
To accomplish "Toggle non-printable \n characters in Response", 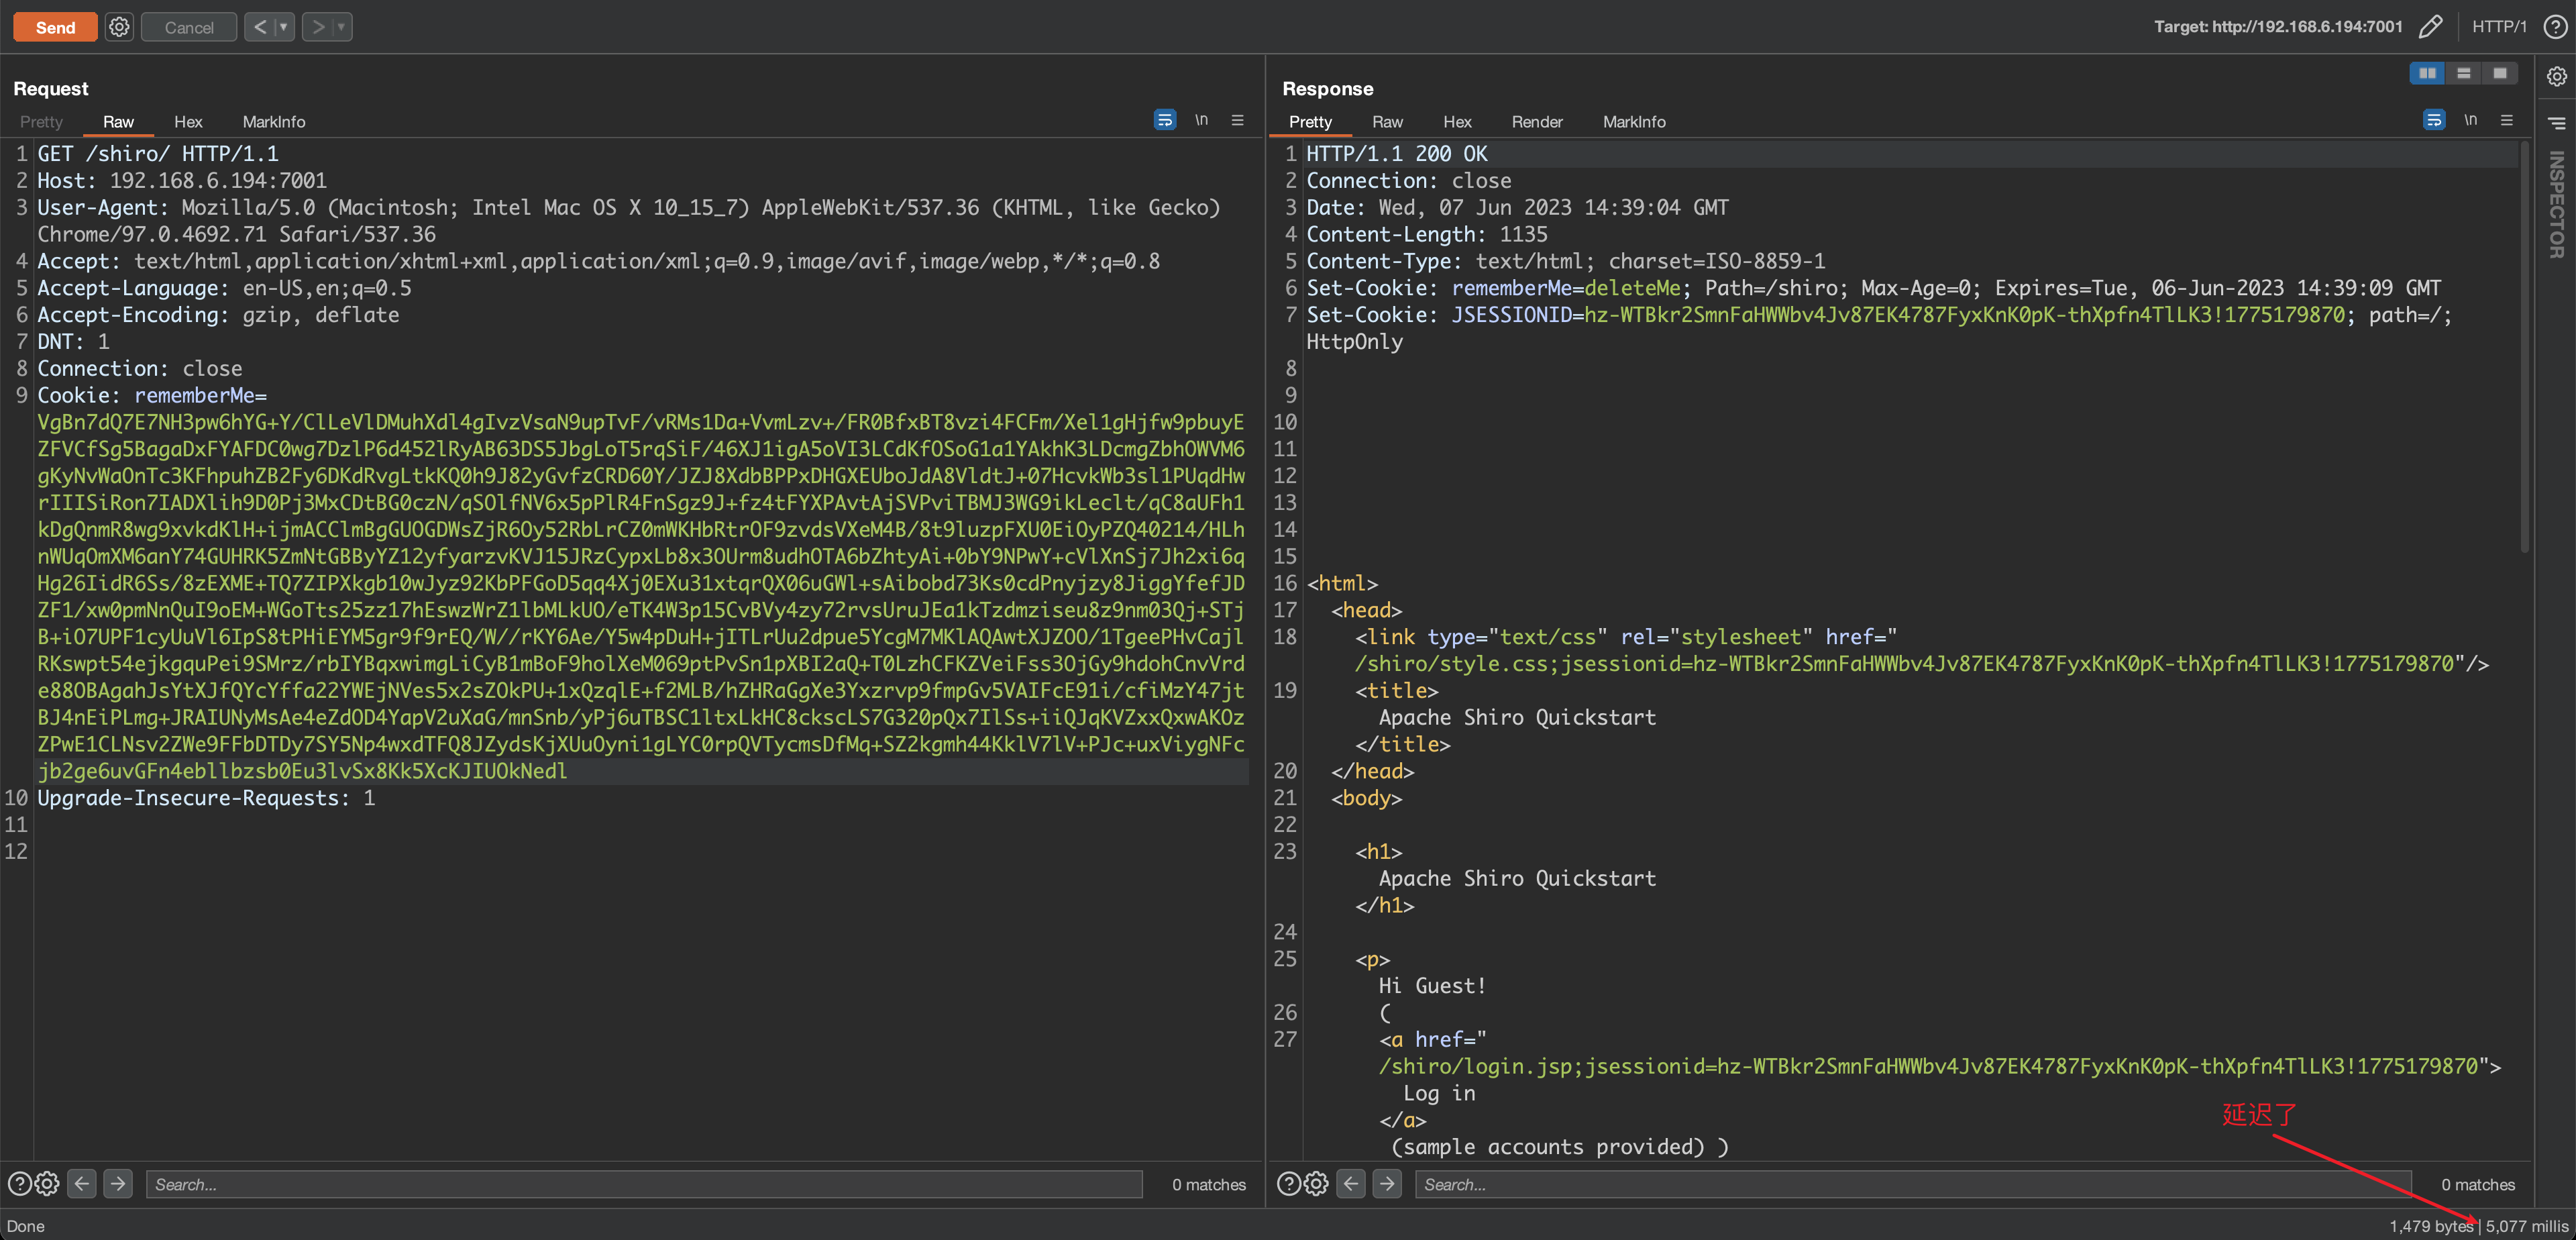I will [x=2470, y=120].
